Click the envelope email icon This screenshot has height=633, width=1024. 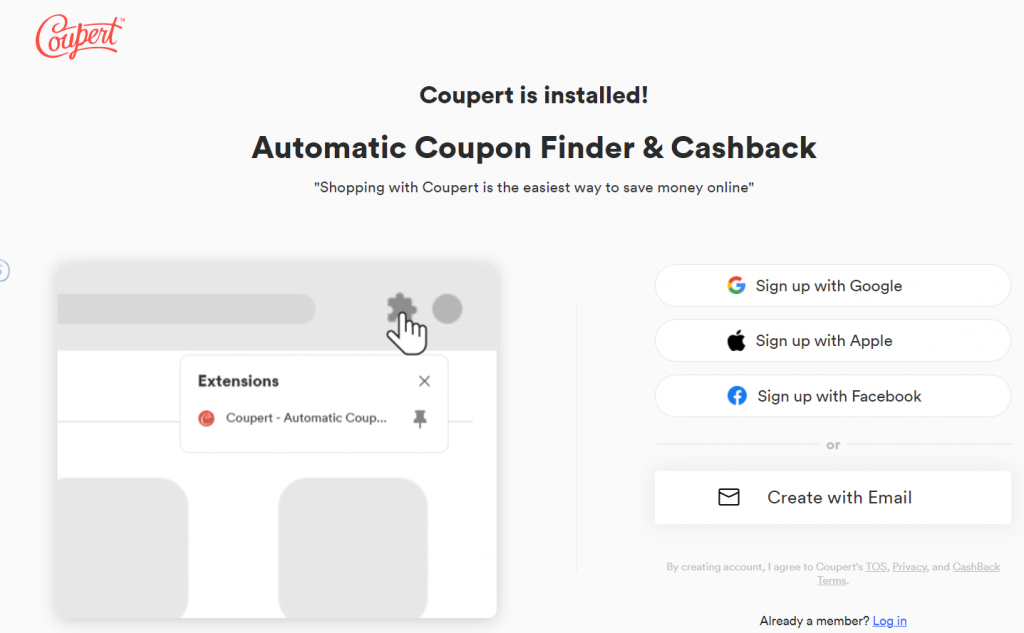pyautogui.click(x=729, y=497)
